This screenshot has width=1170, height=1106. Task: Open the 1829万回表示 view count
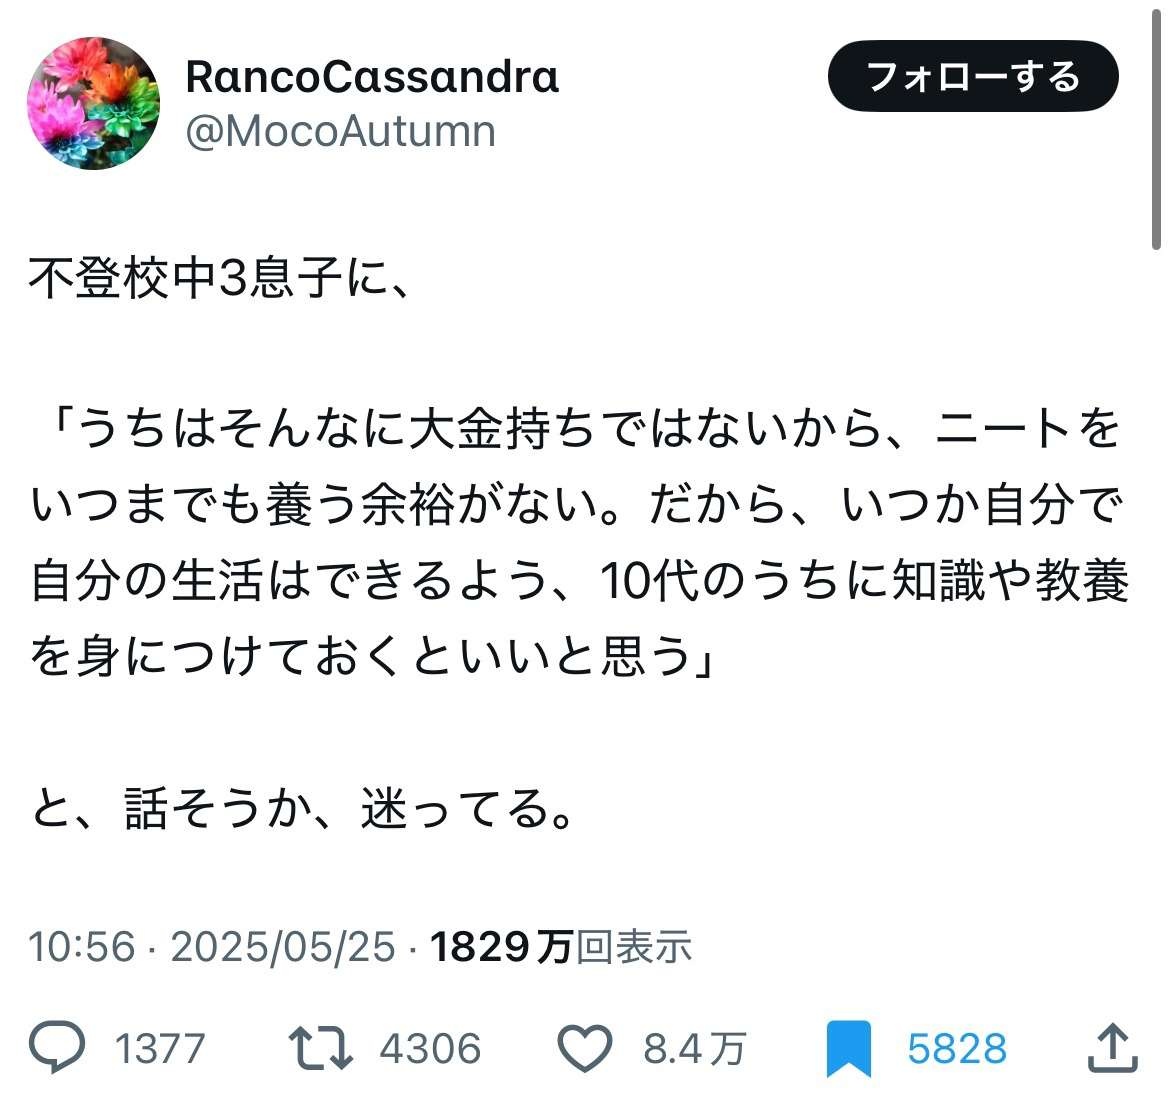tap(560, 946)
